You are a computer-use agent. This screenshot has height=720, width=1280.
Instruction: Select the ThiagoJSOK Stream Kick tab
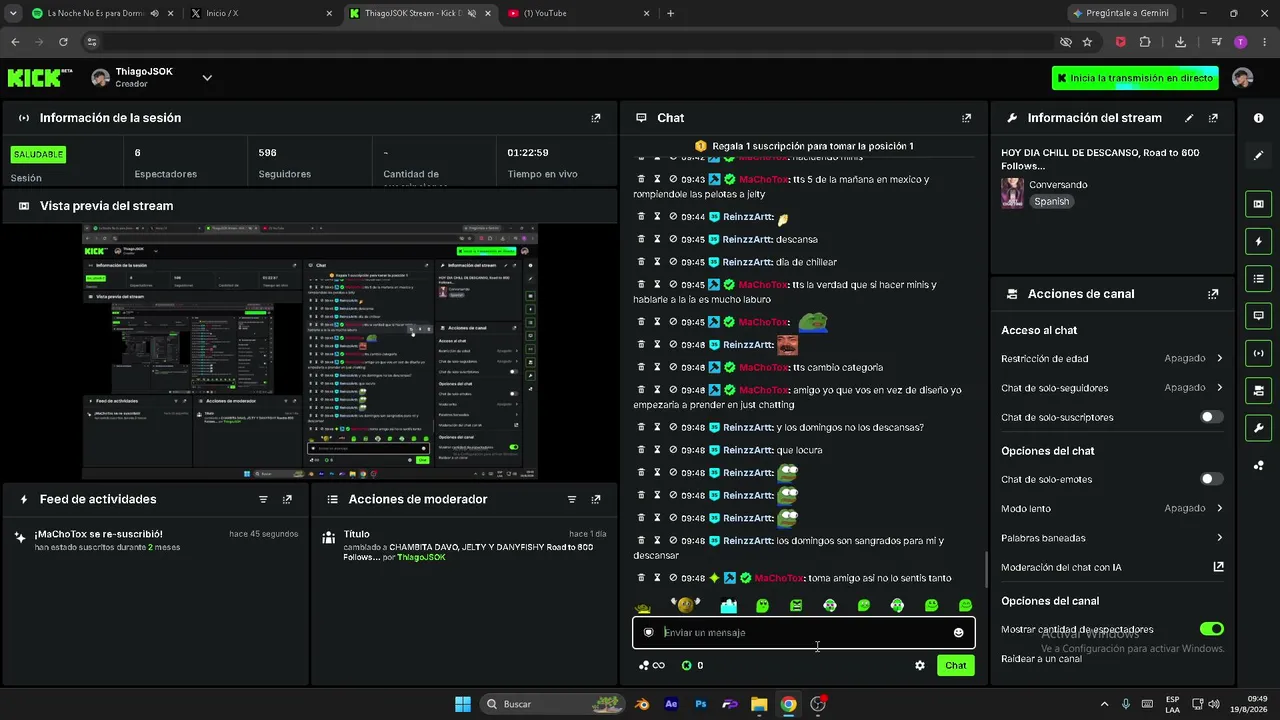click(x=420, y=13)
